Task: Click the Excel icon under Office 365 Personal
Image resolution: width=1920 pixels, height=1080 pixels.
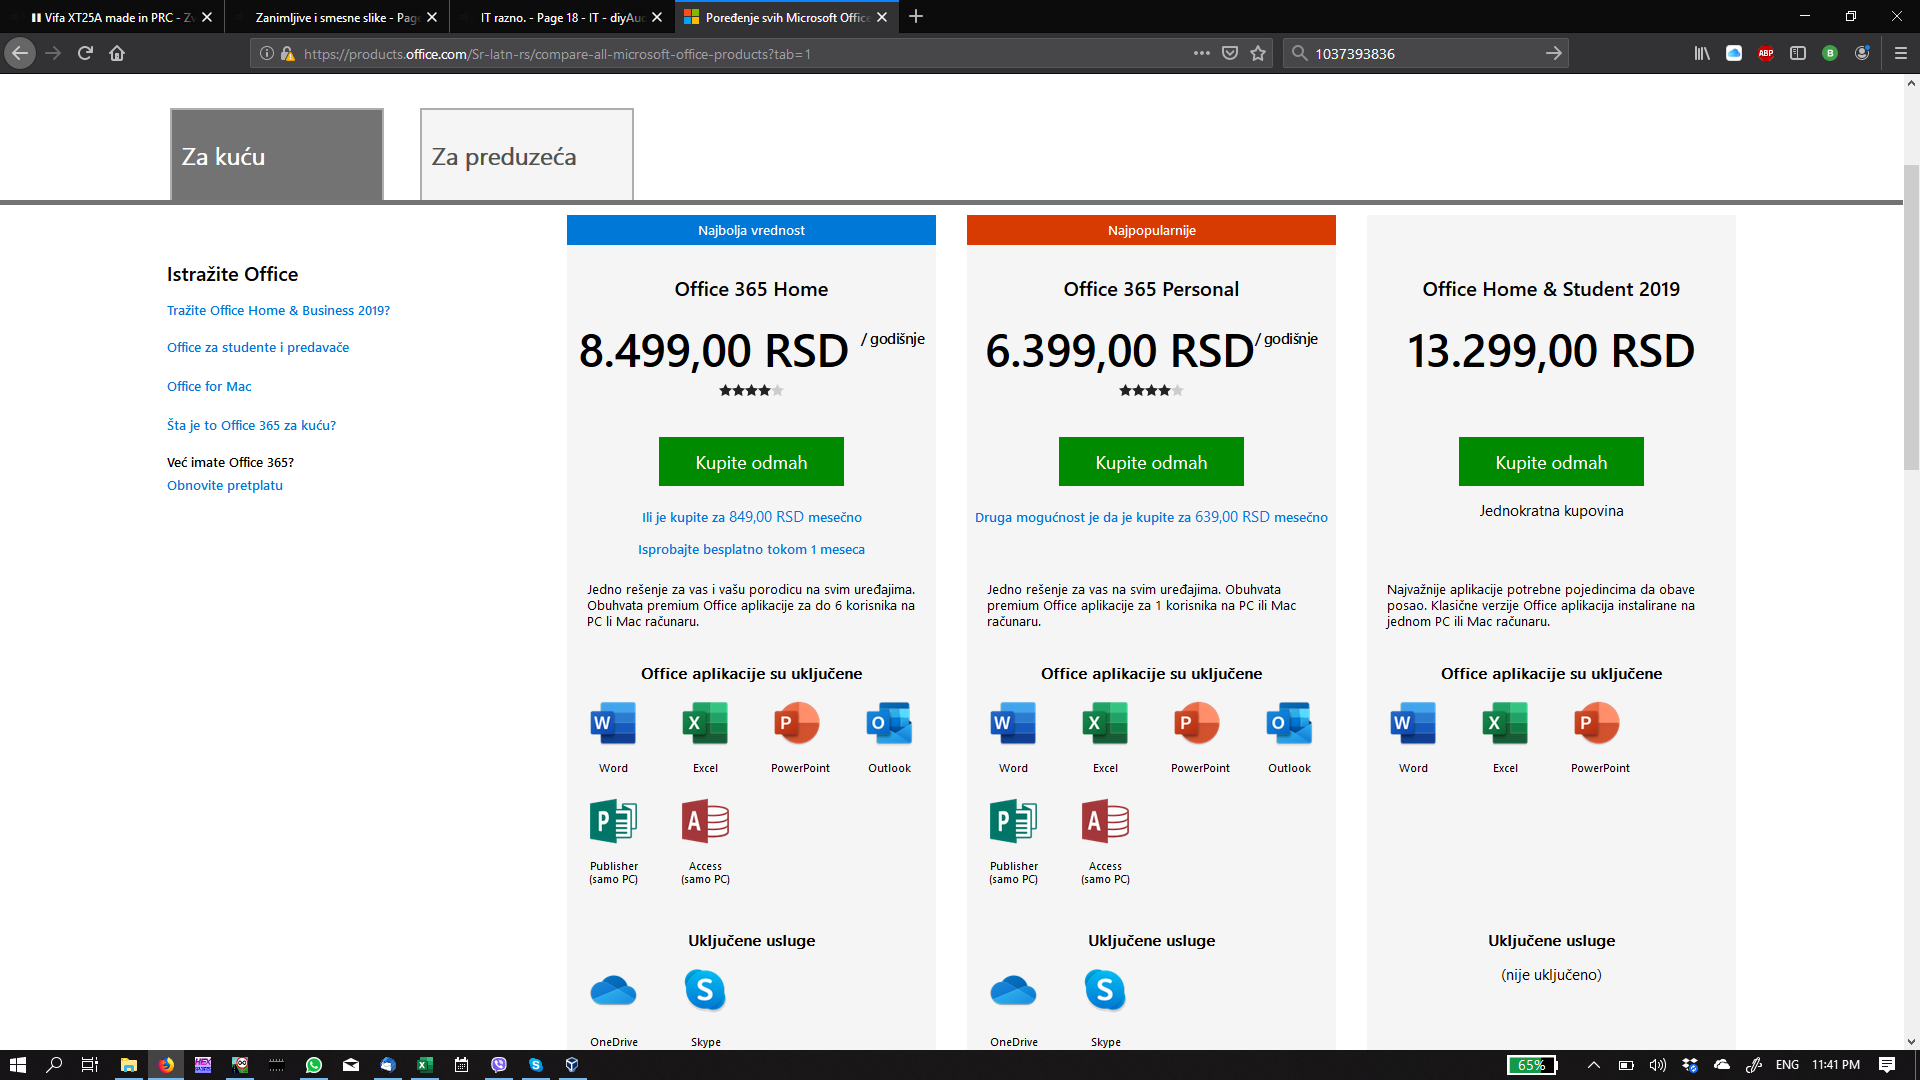Action: pyautogui.click(x=1105, y=723)
